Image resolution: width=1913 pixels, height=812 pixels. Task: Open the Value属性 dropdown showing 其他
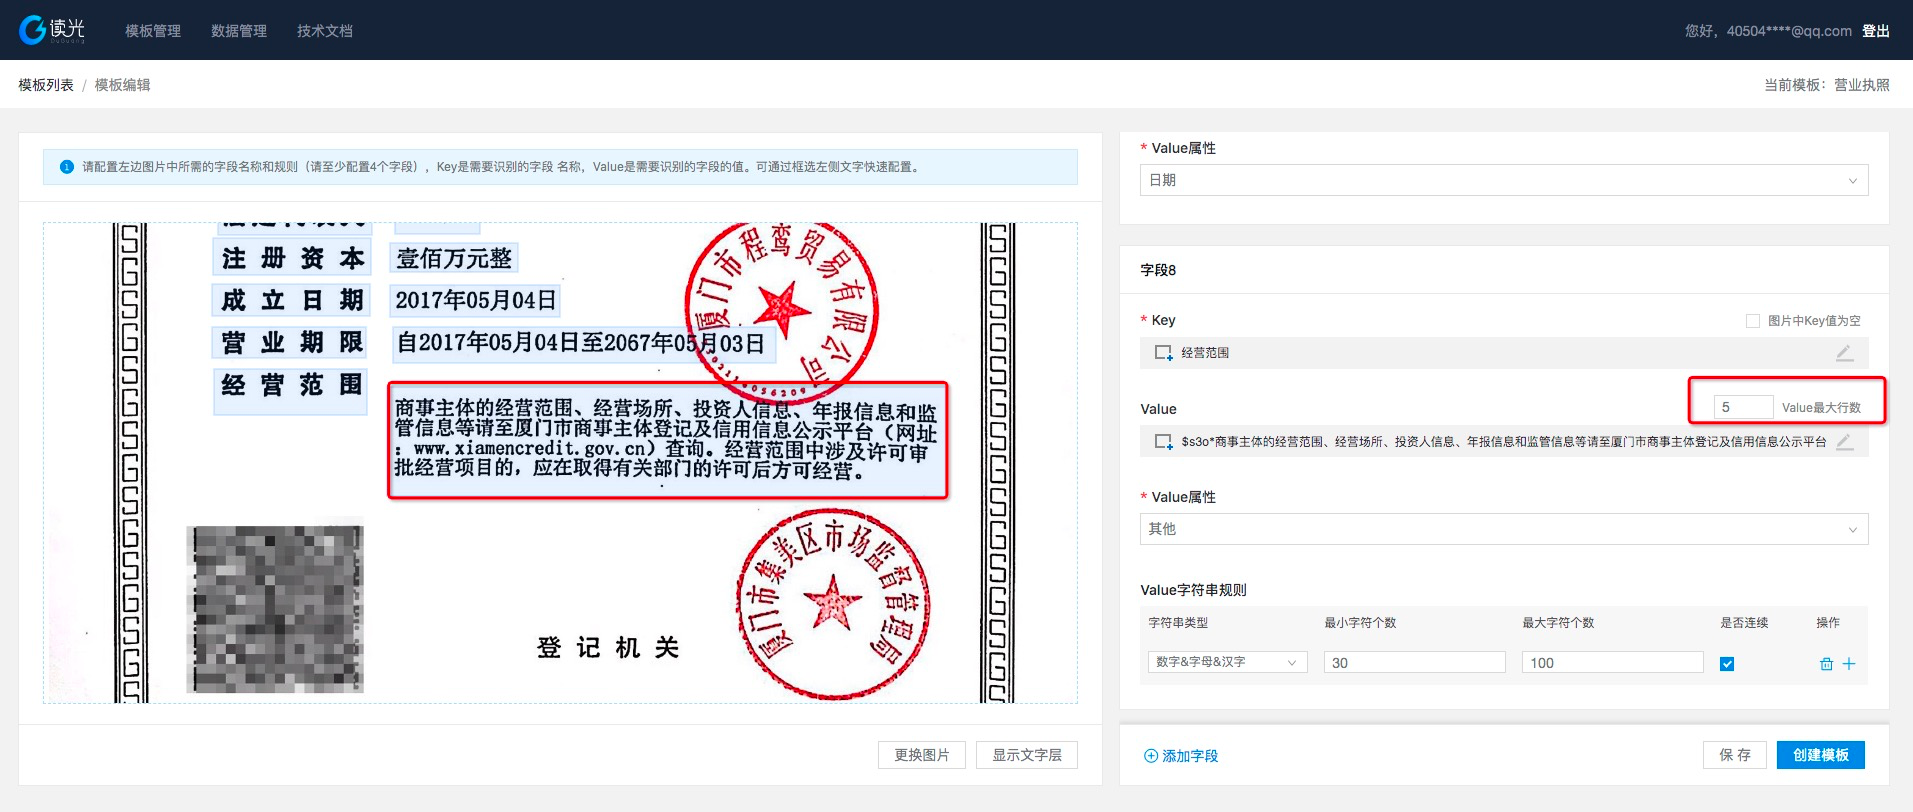pyautogui.click(x=1504, y=529)
